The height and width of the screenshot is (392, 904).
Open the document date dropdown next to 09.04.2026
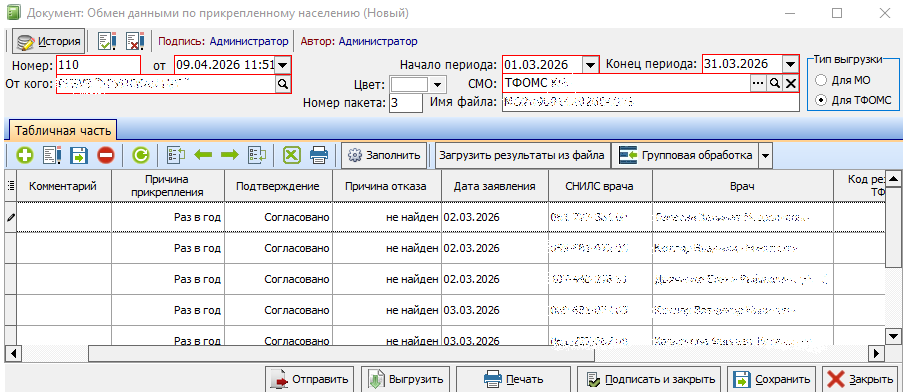click(282, 65)
